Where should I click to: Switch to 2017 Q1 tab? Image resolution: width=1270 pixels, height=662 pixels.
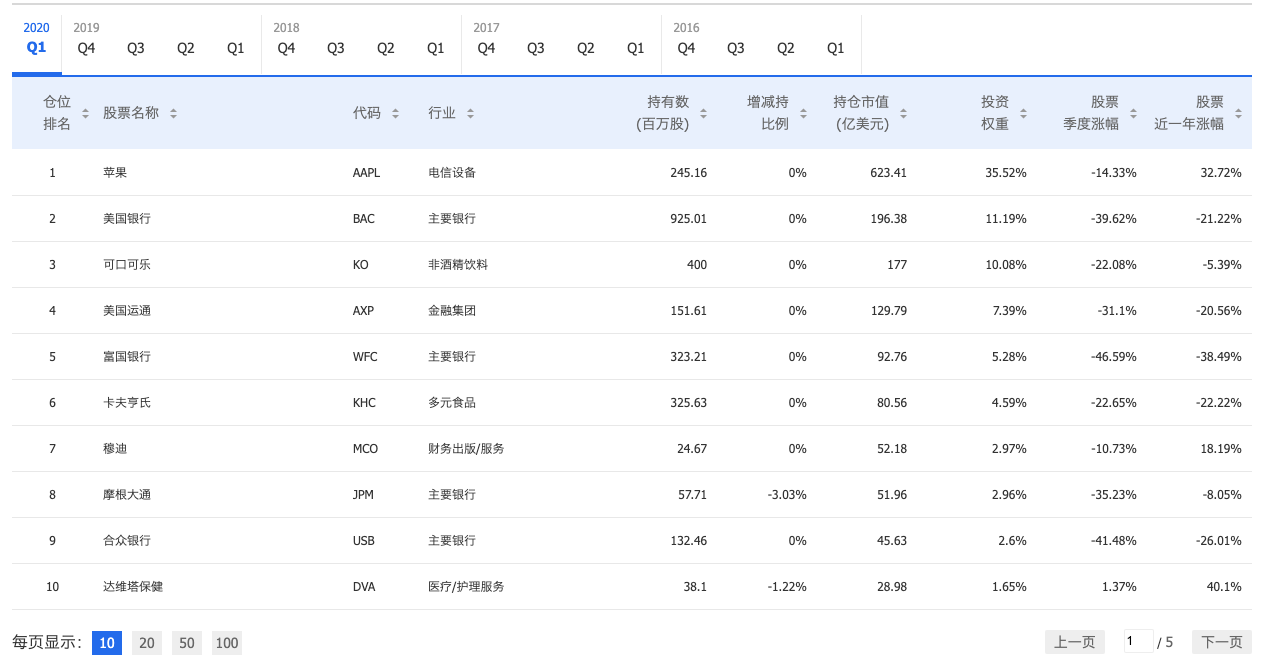click(x=636, y=48)
